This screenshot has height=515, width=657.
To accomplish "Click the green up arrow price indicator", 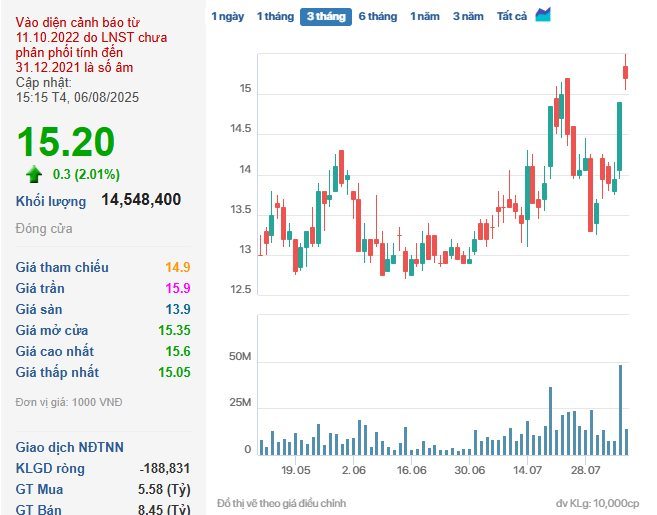I will tap(35, 174).
